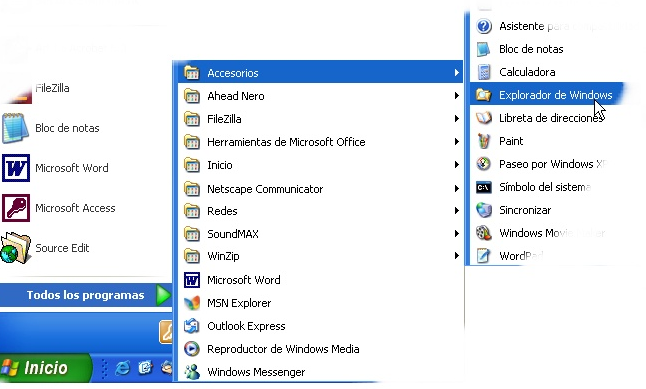Open Todos los programas
Viewport: 646px width, 389px height.
(86, 295)
